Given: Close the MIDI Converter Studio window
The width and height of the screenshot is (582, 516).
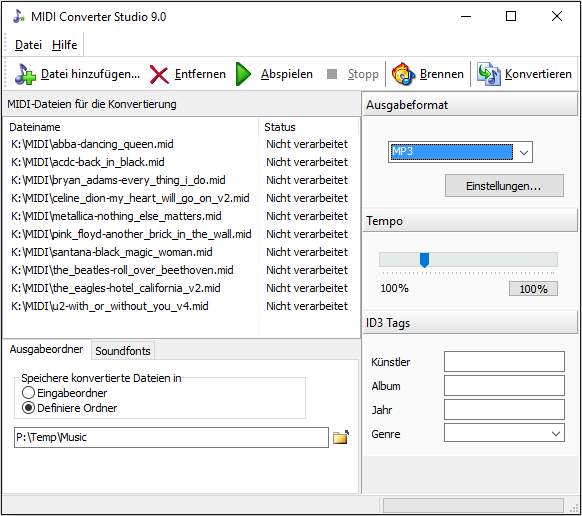Looking at the screenshot, I should pos(556,16).
